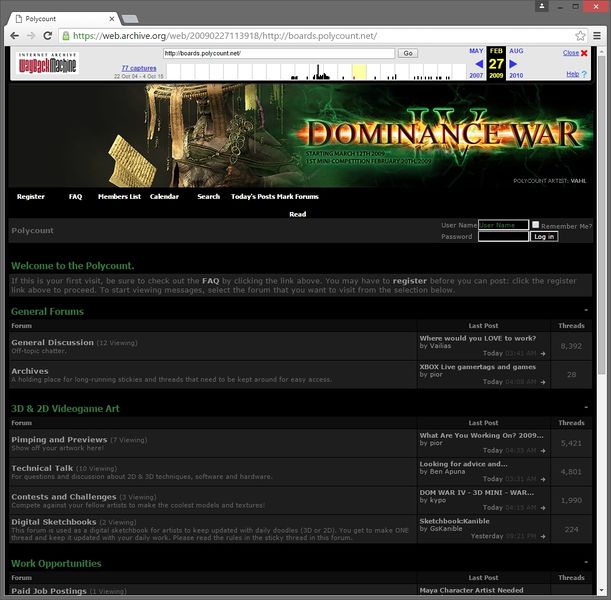Click the User Name input field
Image resolution: width=611 pixels, height=600 pixels.
click(503, 225)
